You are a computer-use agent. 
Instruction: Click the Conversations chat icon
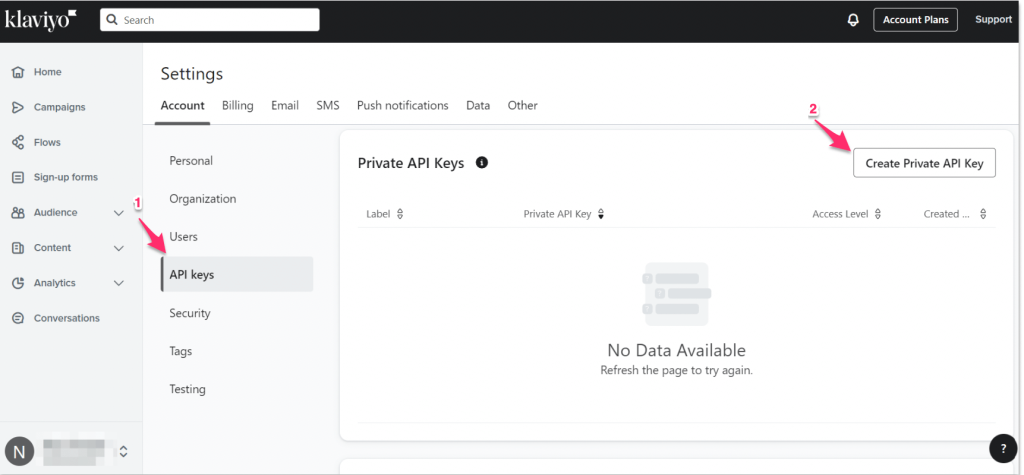(18, 318)
